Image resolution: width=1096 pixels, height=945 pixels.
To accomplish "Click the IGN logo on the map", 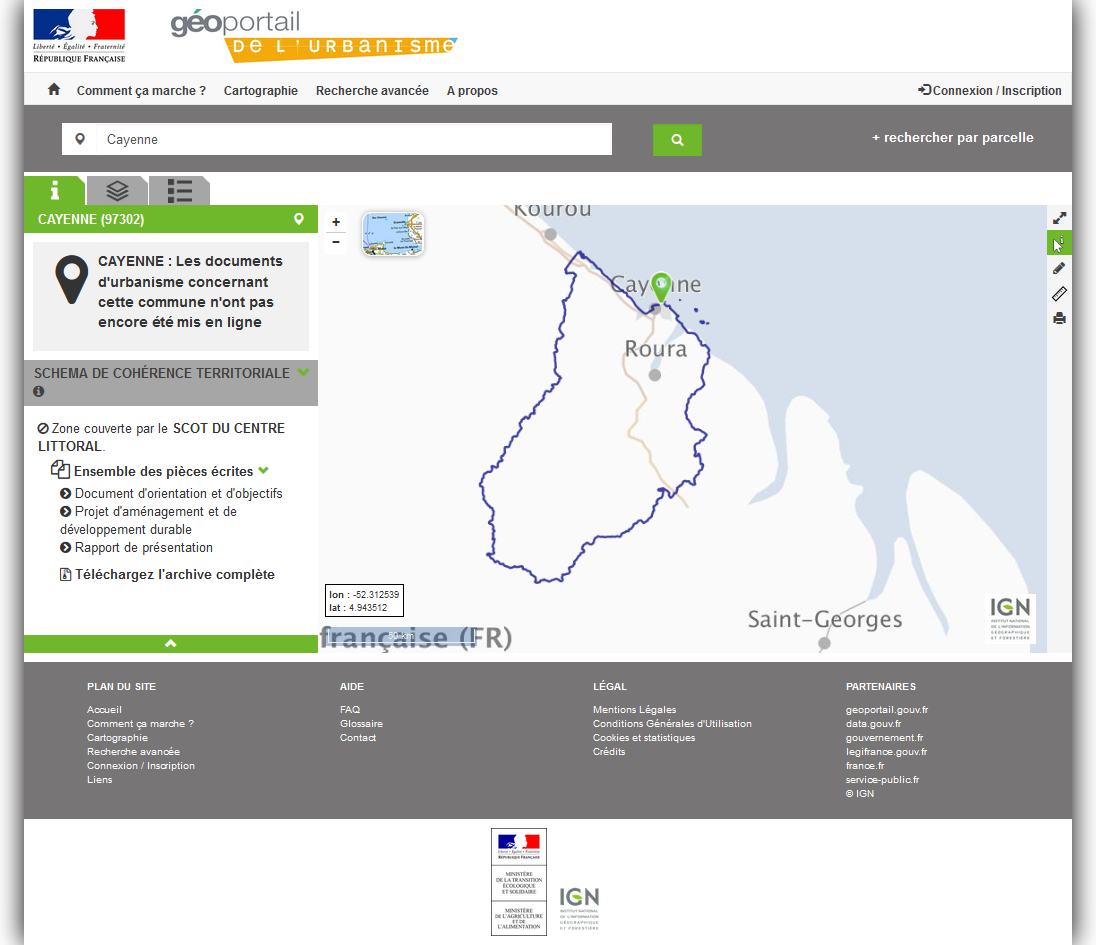I will tap(1010, 619).
